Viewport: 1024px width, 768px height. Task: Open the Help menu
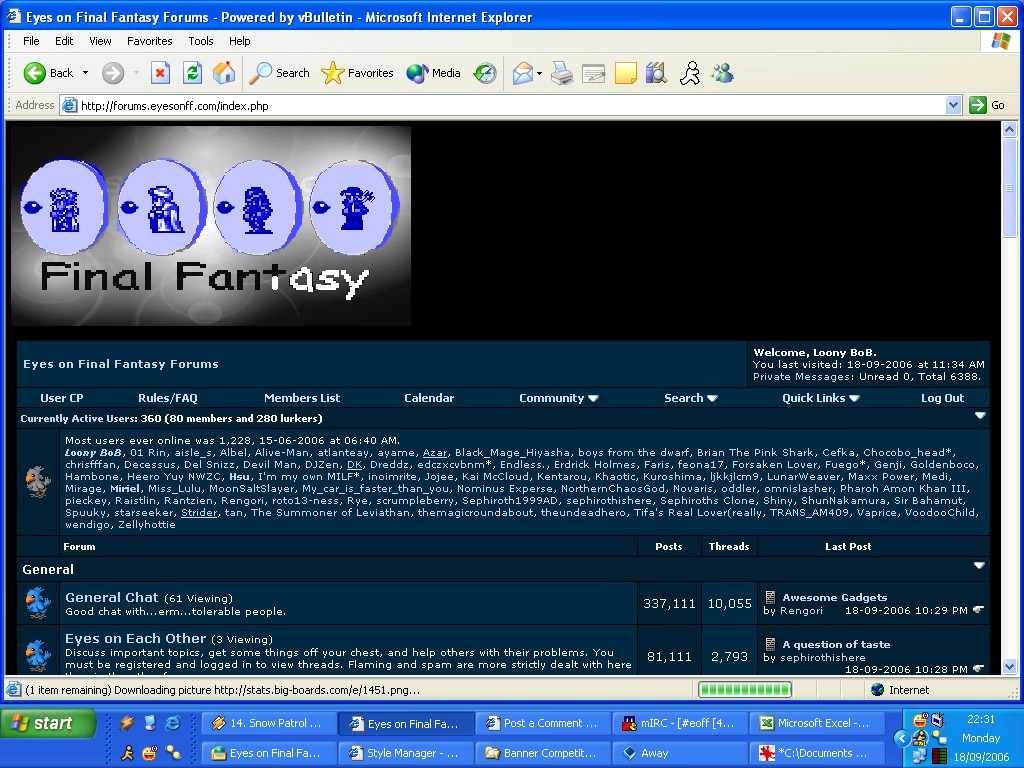point(240,41)
